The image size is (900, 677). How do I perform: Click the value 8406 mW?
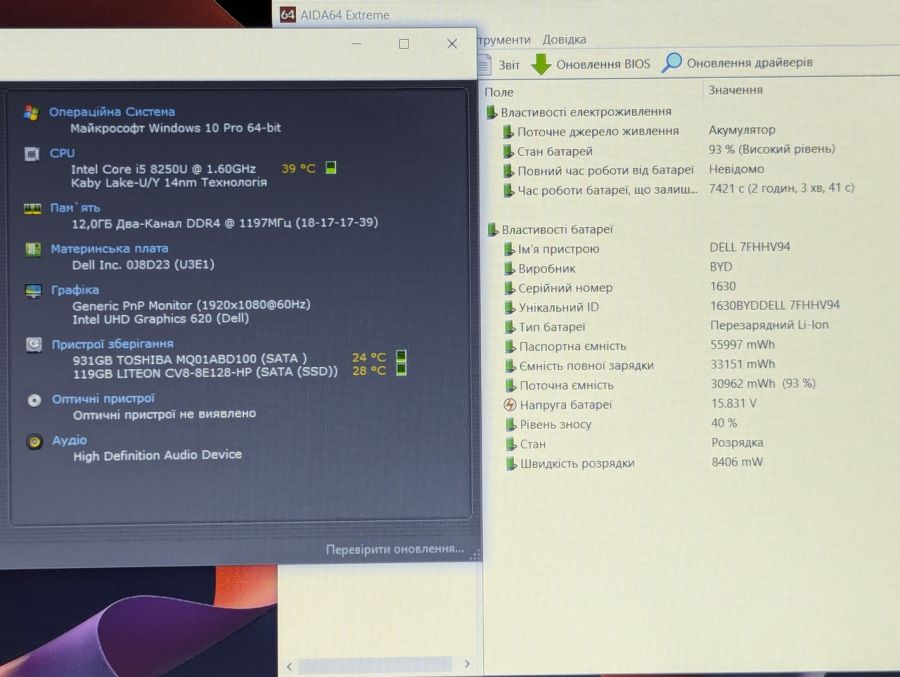point(737,462)
